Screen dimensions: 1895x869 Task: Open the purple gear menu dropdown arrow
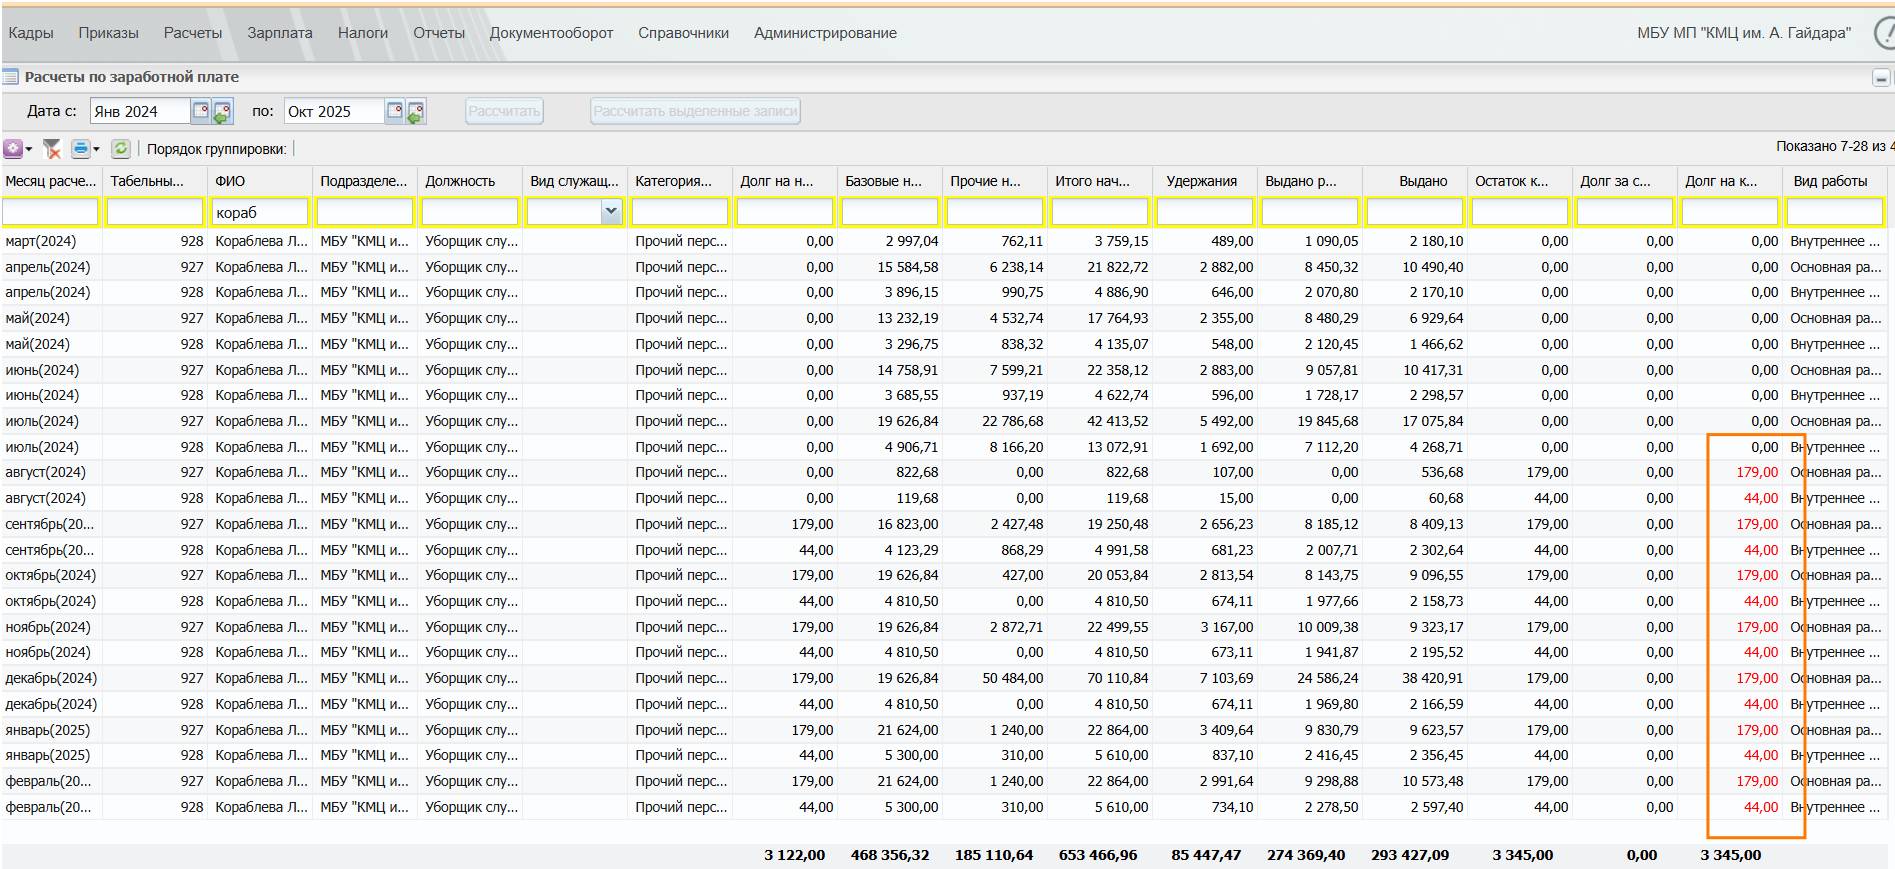[x=29, y=150]
